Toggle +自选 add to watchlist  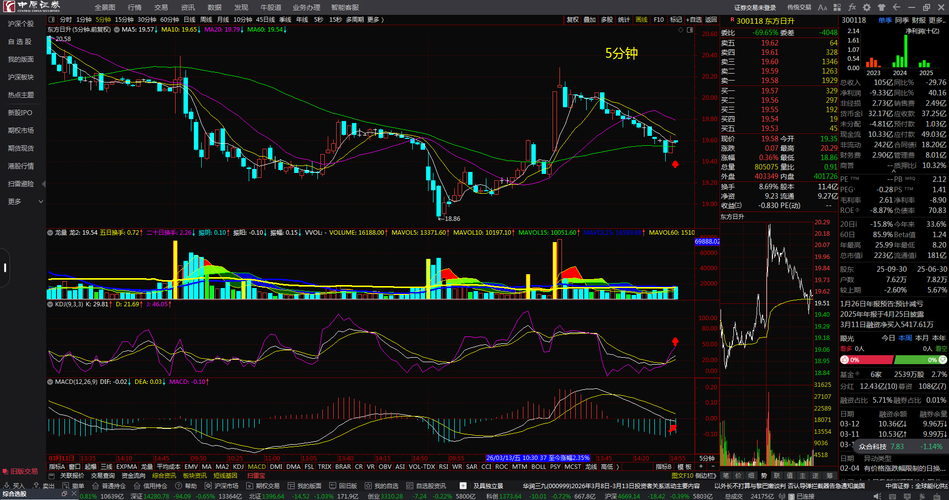(x=694, y=20)
